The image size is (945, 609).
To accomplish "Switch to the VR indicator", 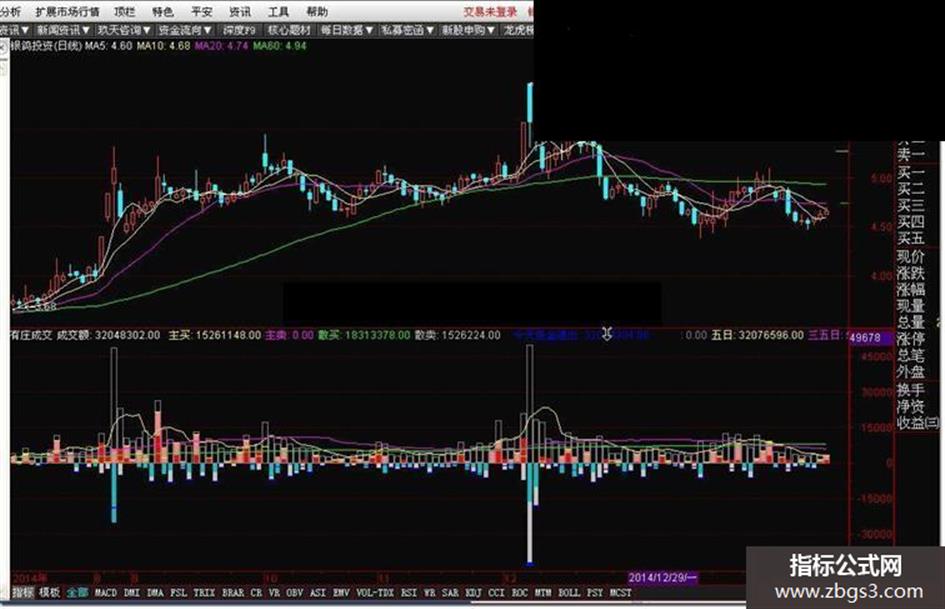I will [x=274, y=593].
